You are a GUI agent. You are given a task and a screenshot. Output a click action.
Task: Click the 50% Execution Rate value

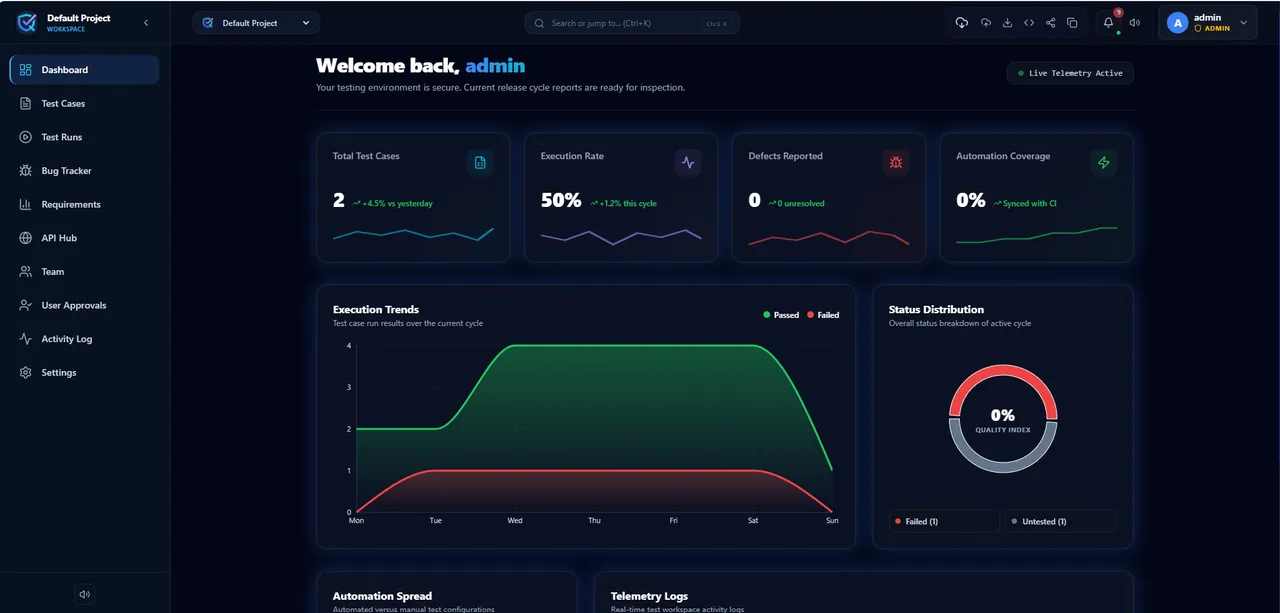tap(561, 200)
